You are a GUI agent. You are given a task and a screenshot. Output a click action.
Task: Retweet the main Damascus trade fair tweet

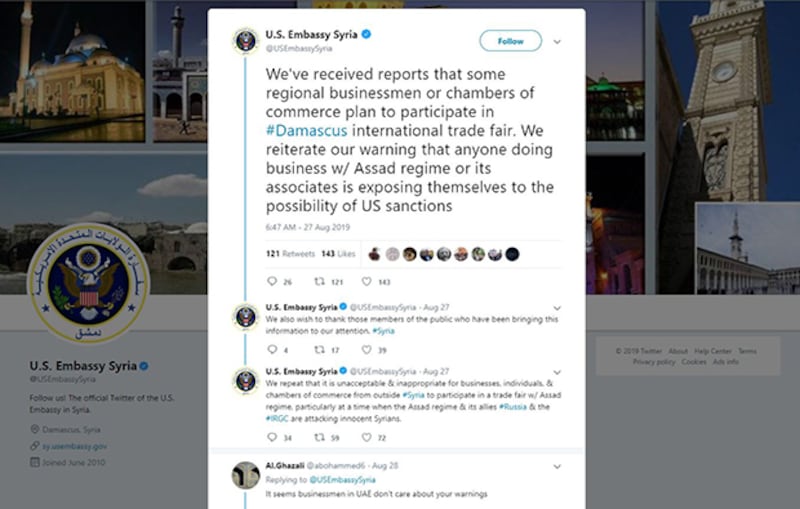click(319, 281)
